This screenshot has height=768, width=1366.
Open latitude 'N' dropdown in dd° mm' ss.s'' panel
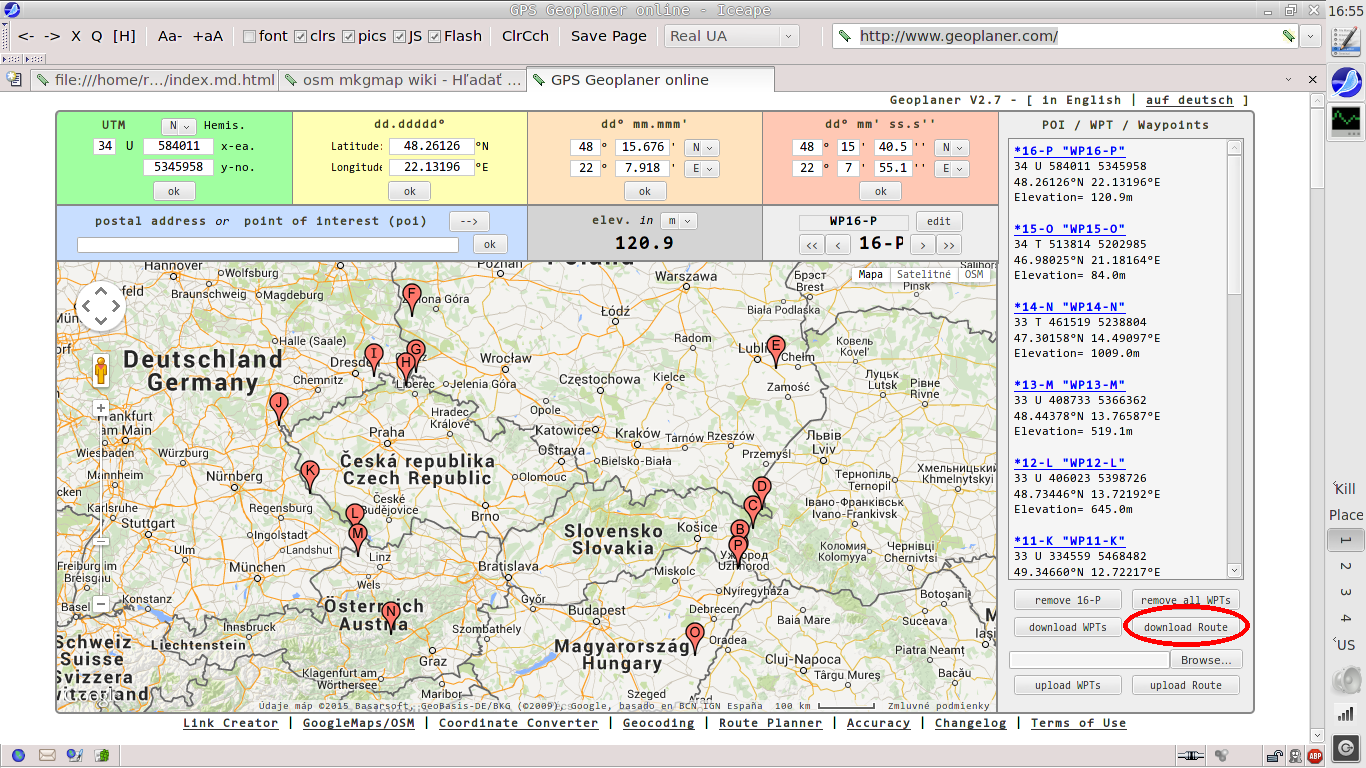pyautogui.click(x=952, y=147)
